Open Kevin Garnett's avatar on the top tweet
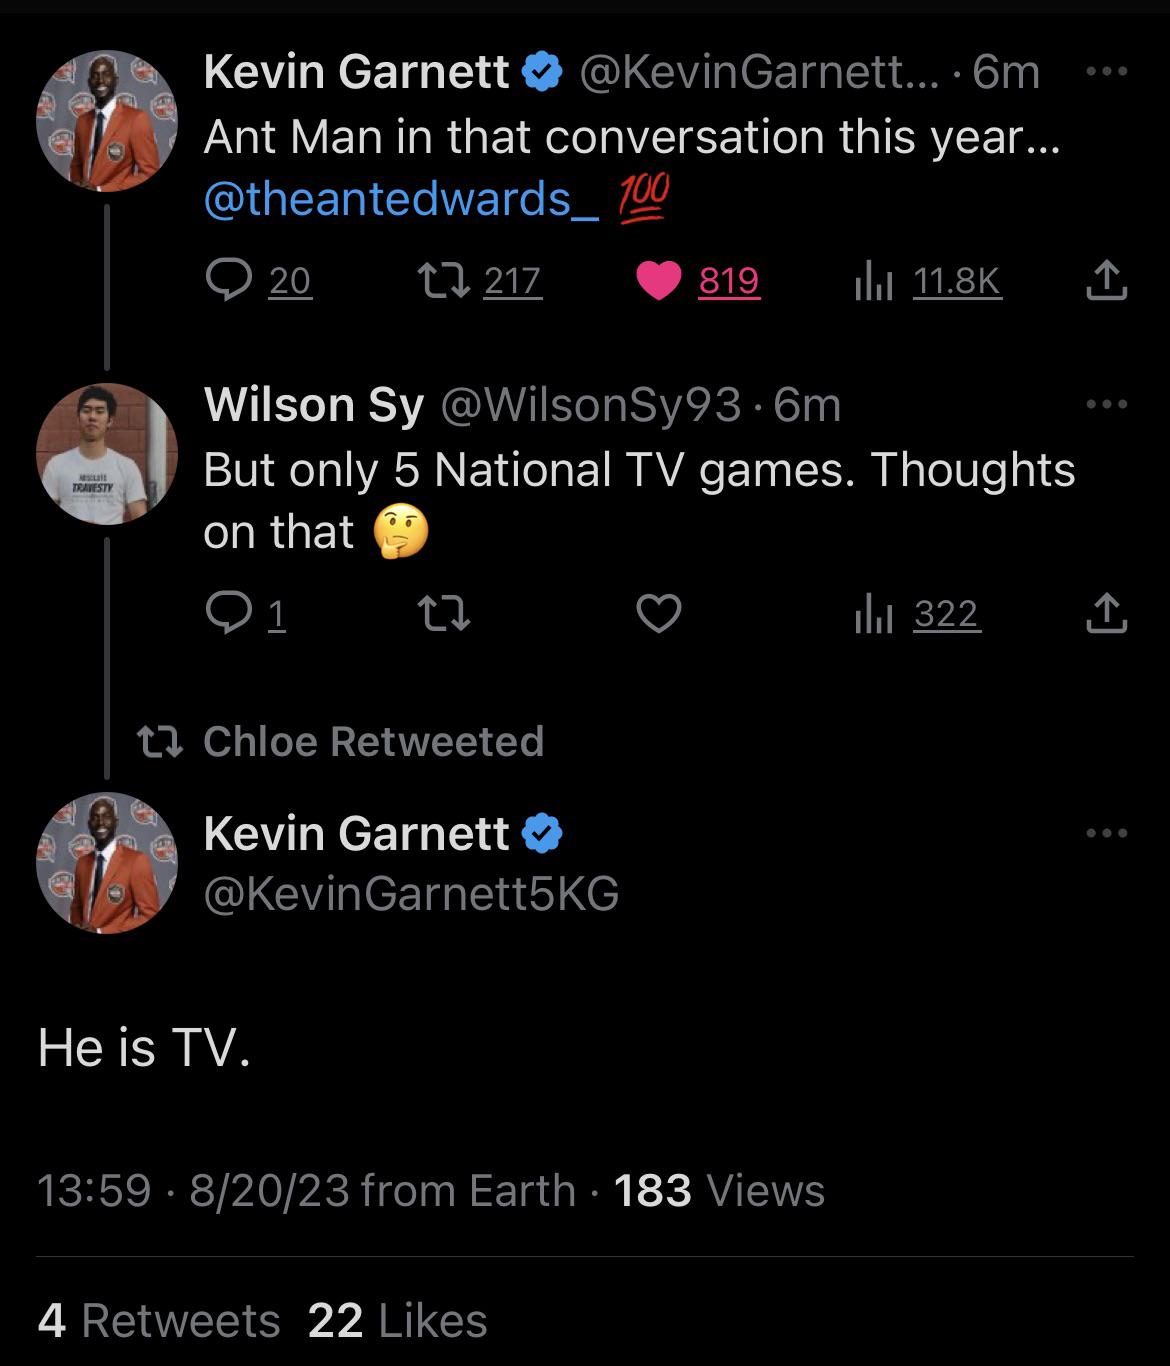 pyautogui.click(x=106, y=120)
